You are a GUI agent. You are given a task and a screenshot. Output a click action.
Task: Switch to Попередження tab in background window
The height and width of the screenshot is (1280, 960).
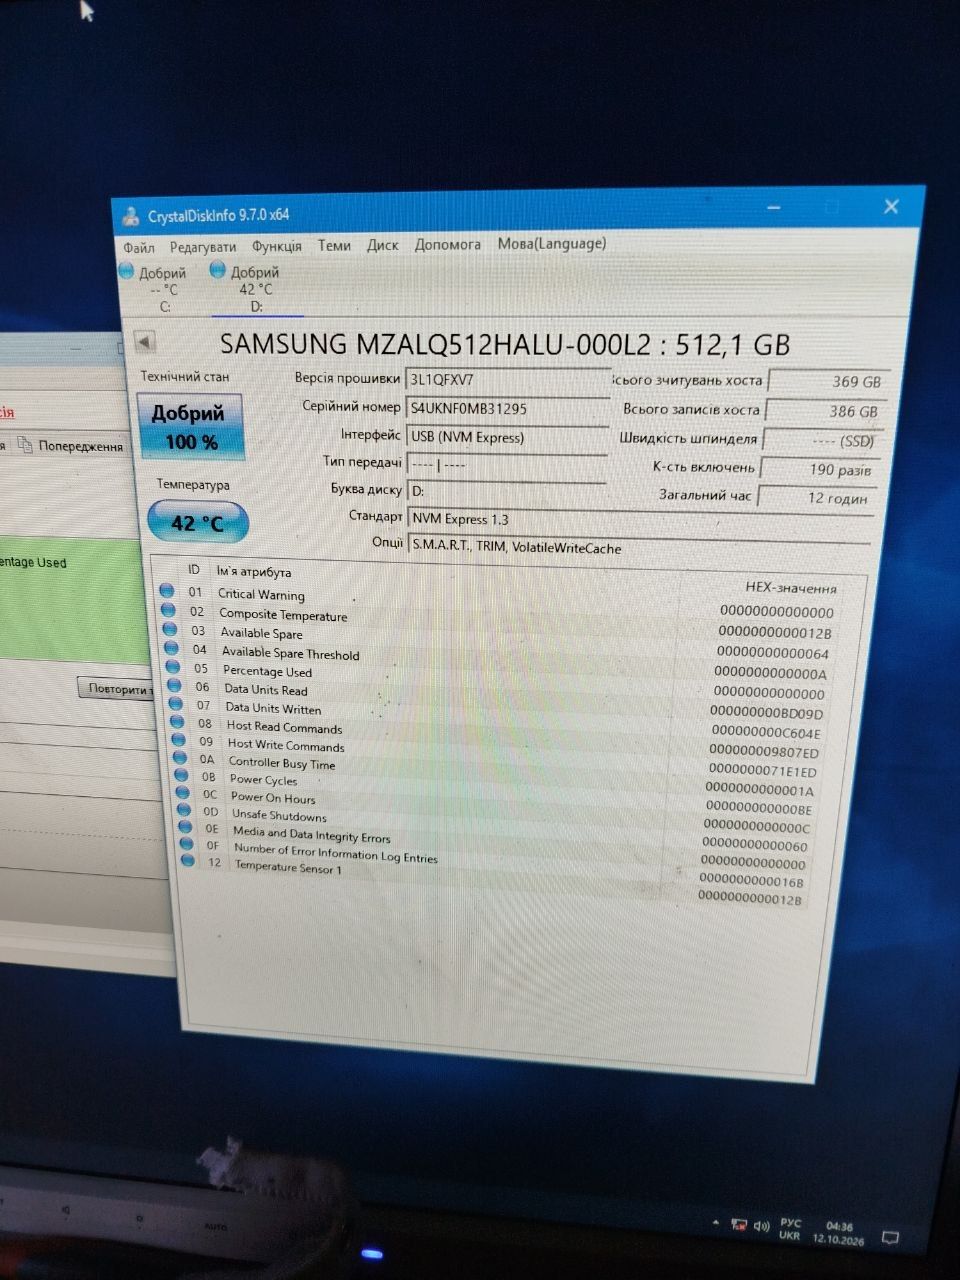(x=80, y=446)
